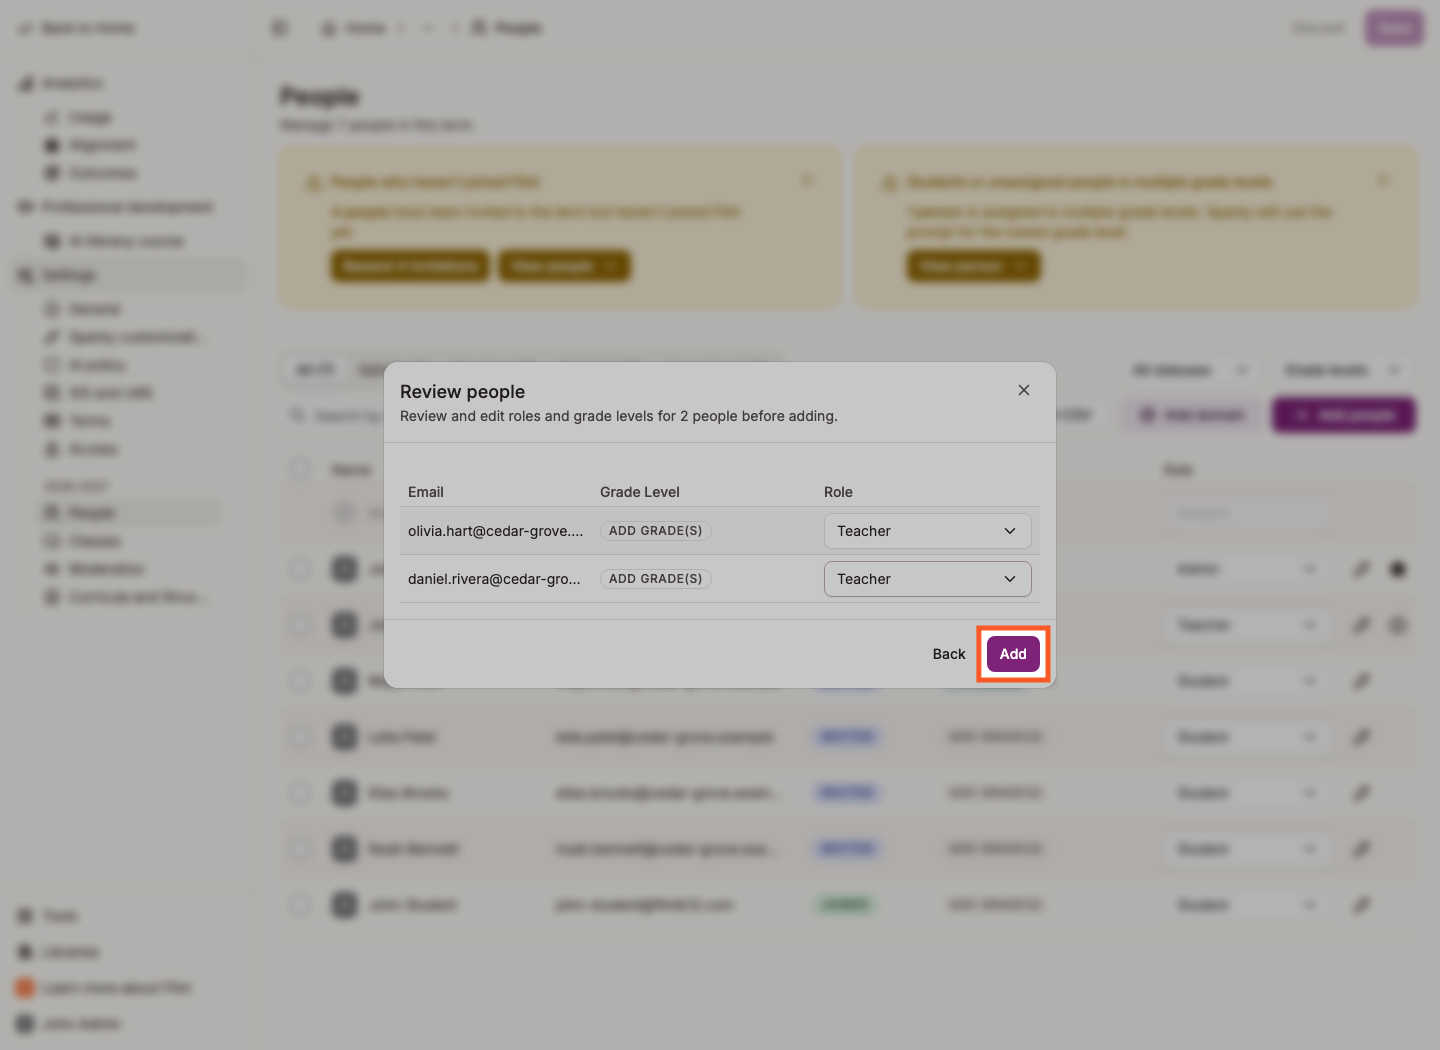This screenshot has width=1440, height=1050.
Task: Dismiss the multiple grade levels warning banner
Action: pos(1384,181)
